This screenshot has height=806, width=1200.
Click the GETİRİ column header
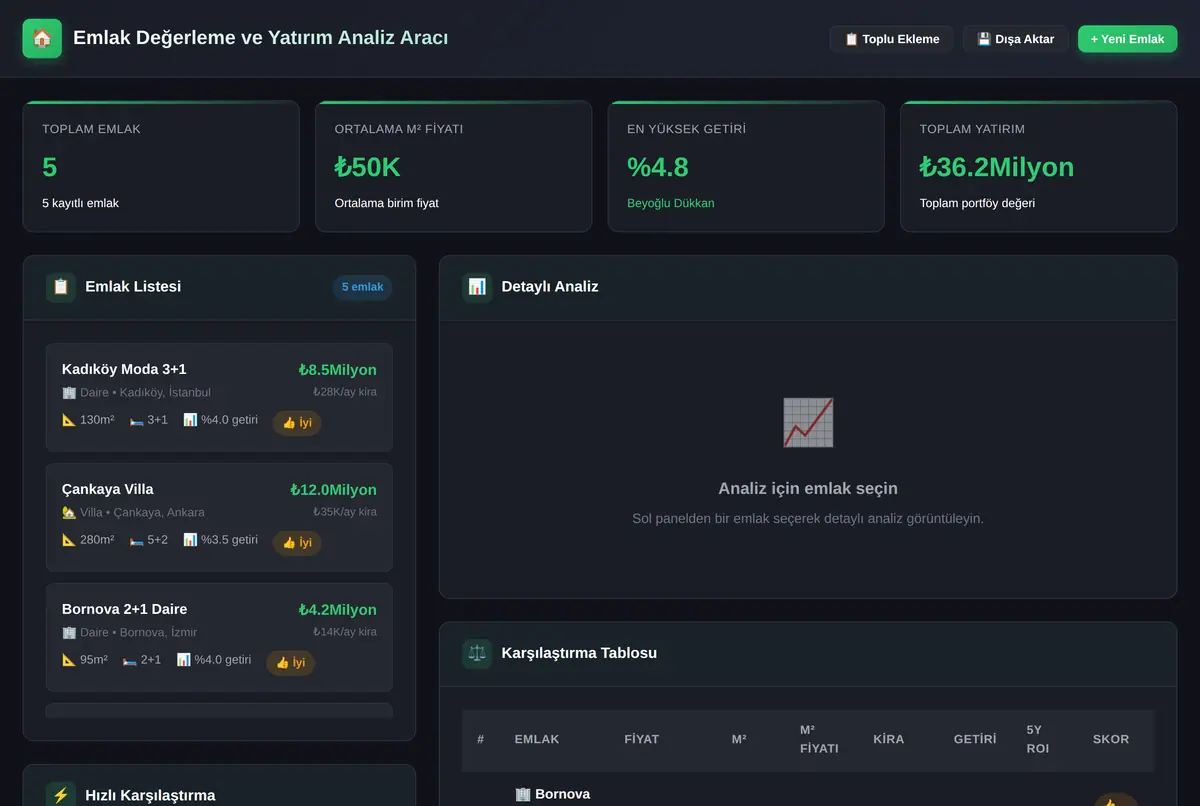(x=975, y=739)
